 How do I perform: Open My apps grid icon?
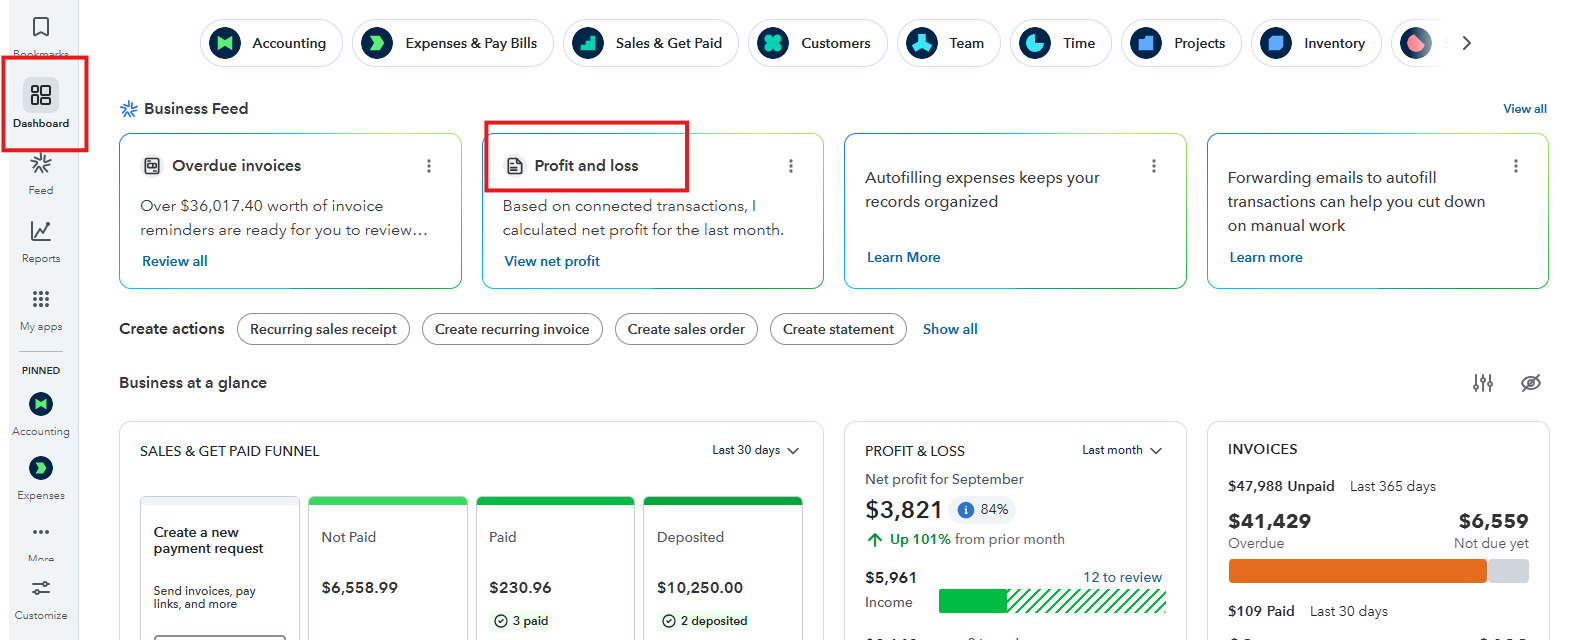pyautogui.click(x=41, y=300)
